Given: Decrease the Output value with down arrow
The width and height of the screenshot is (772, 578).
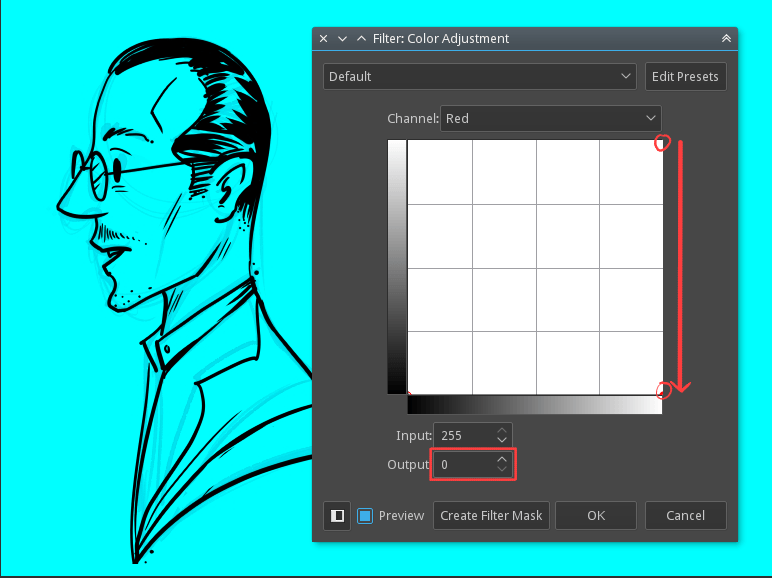Looking at the screenshot, I should [x=502, y=469].
